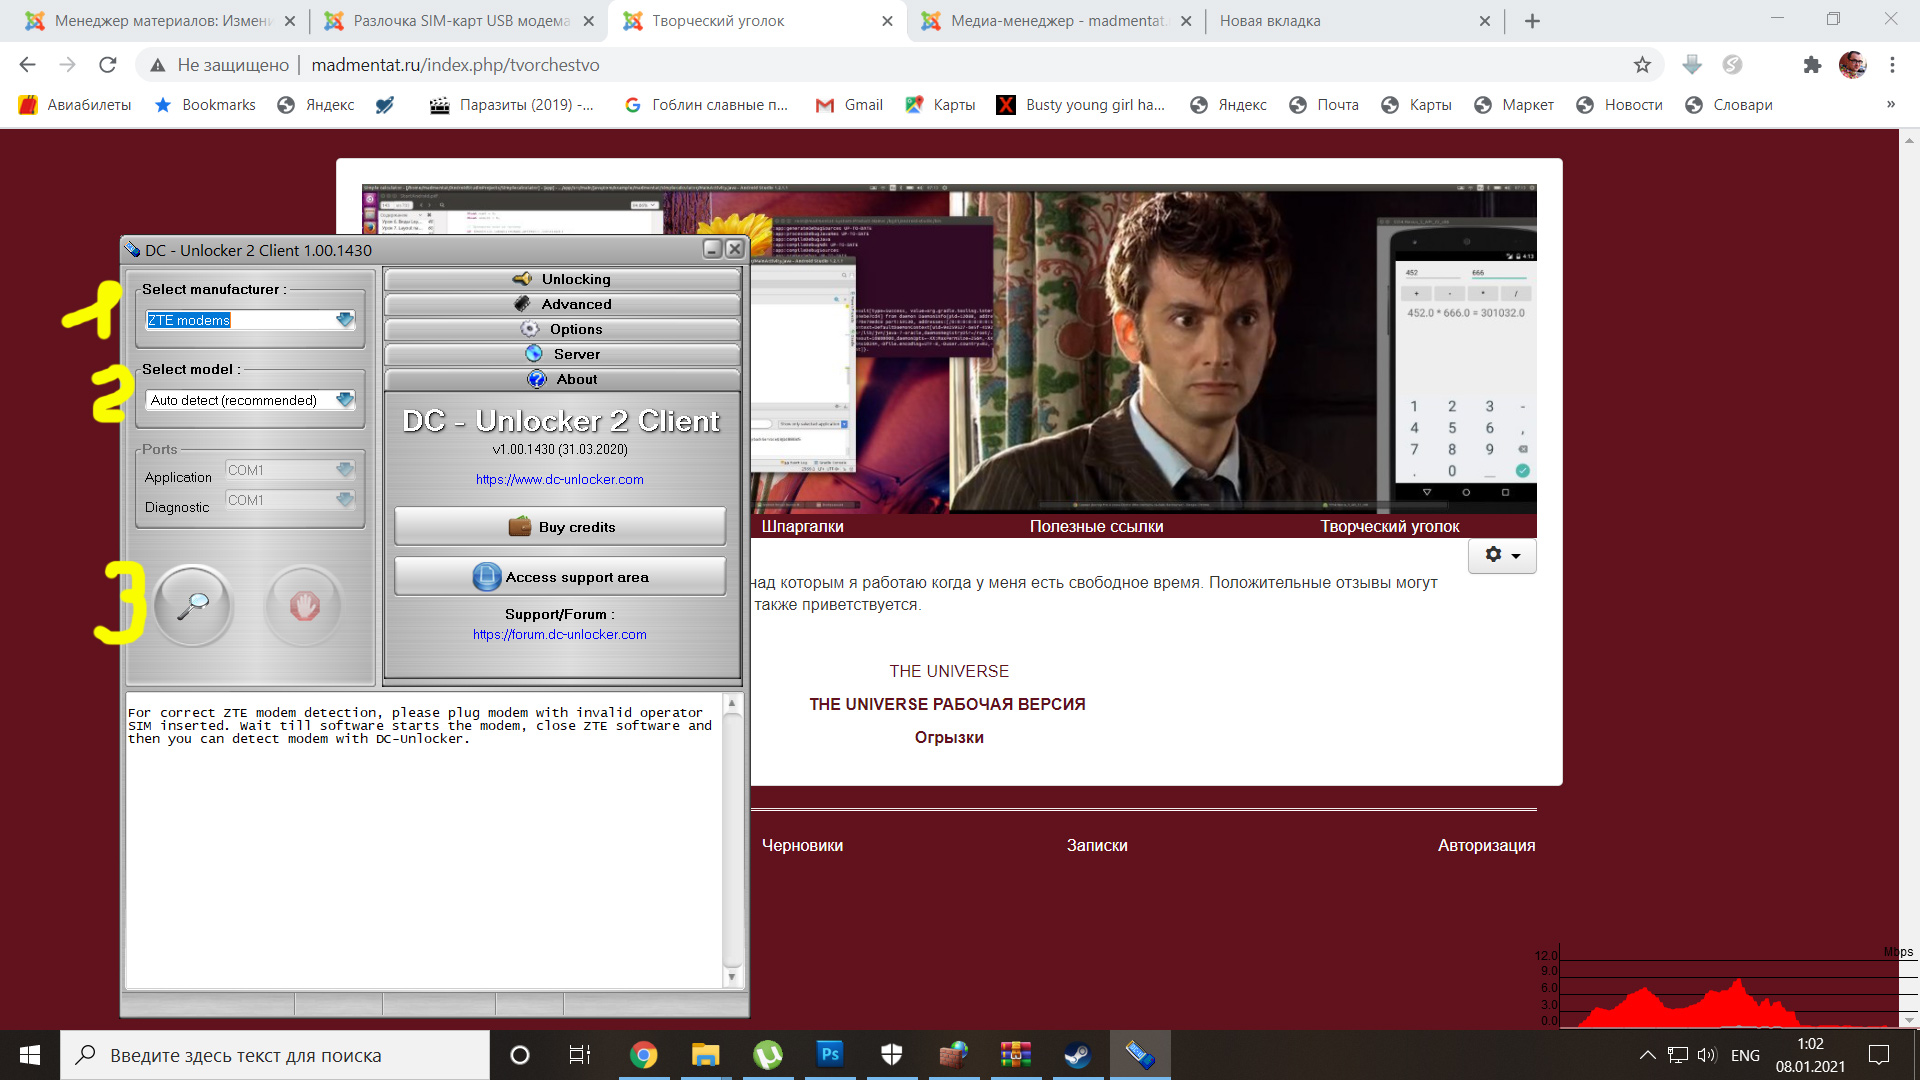Open Task View on the taskbar

point(580,1055)
